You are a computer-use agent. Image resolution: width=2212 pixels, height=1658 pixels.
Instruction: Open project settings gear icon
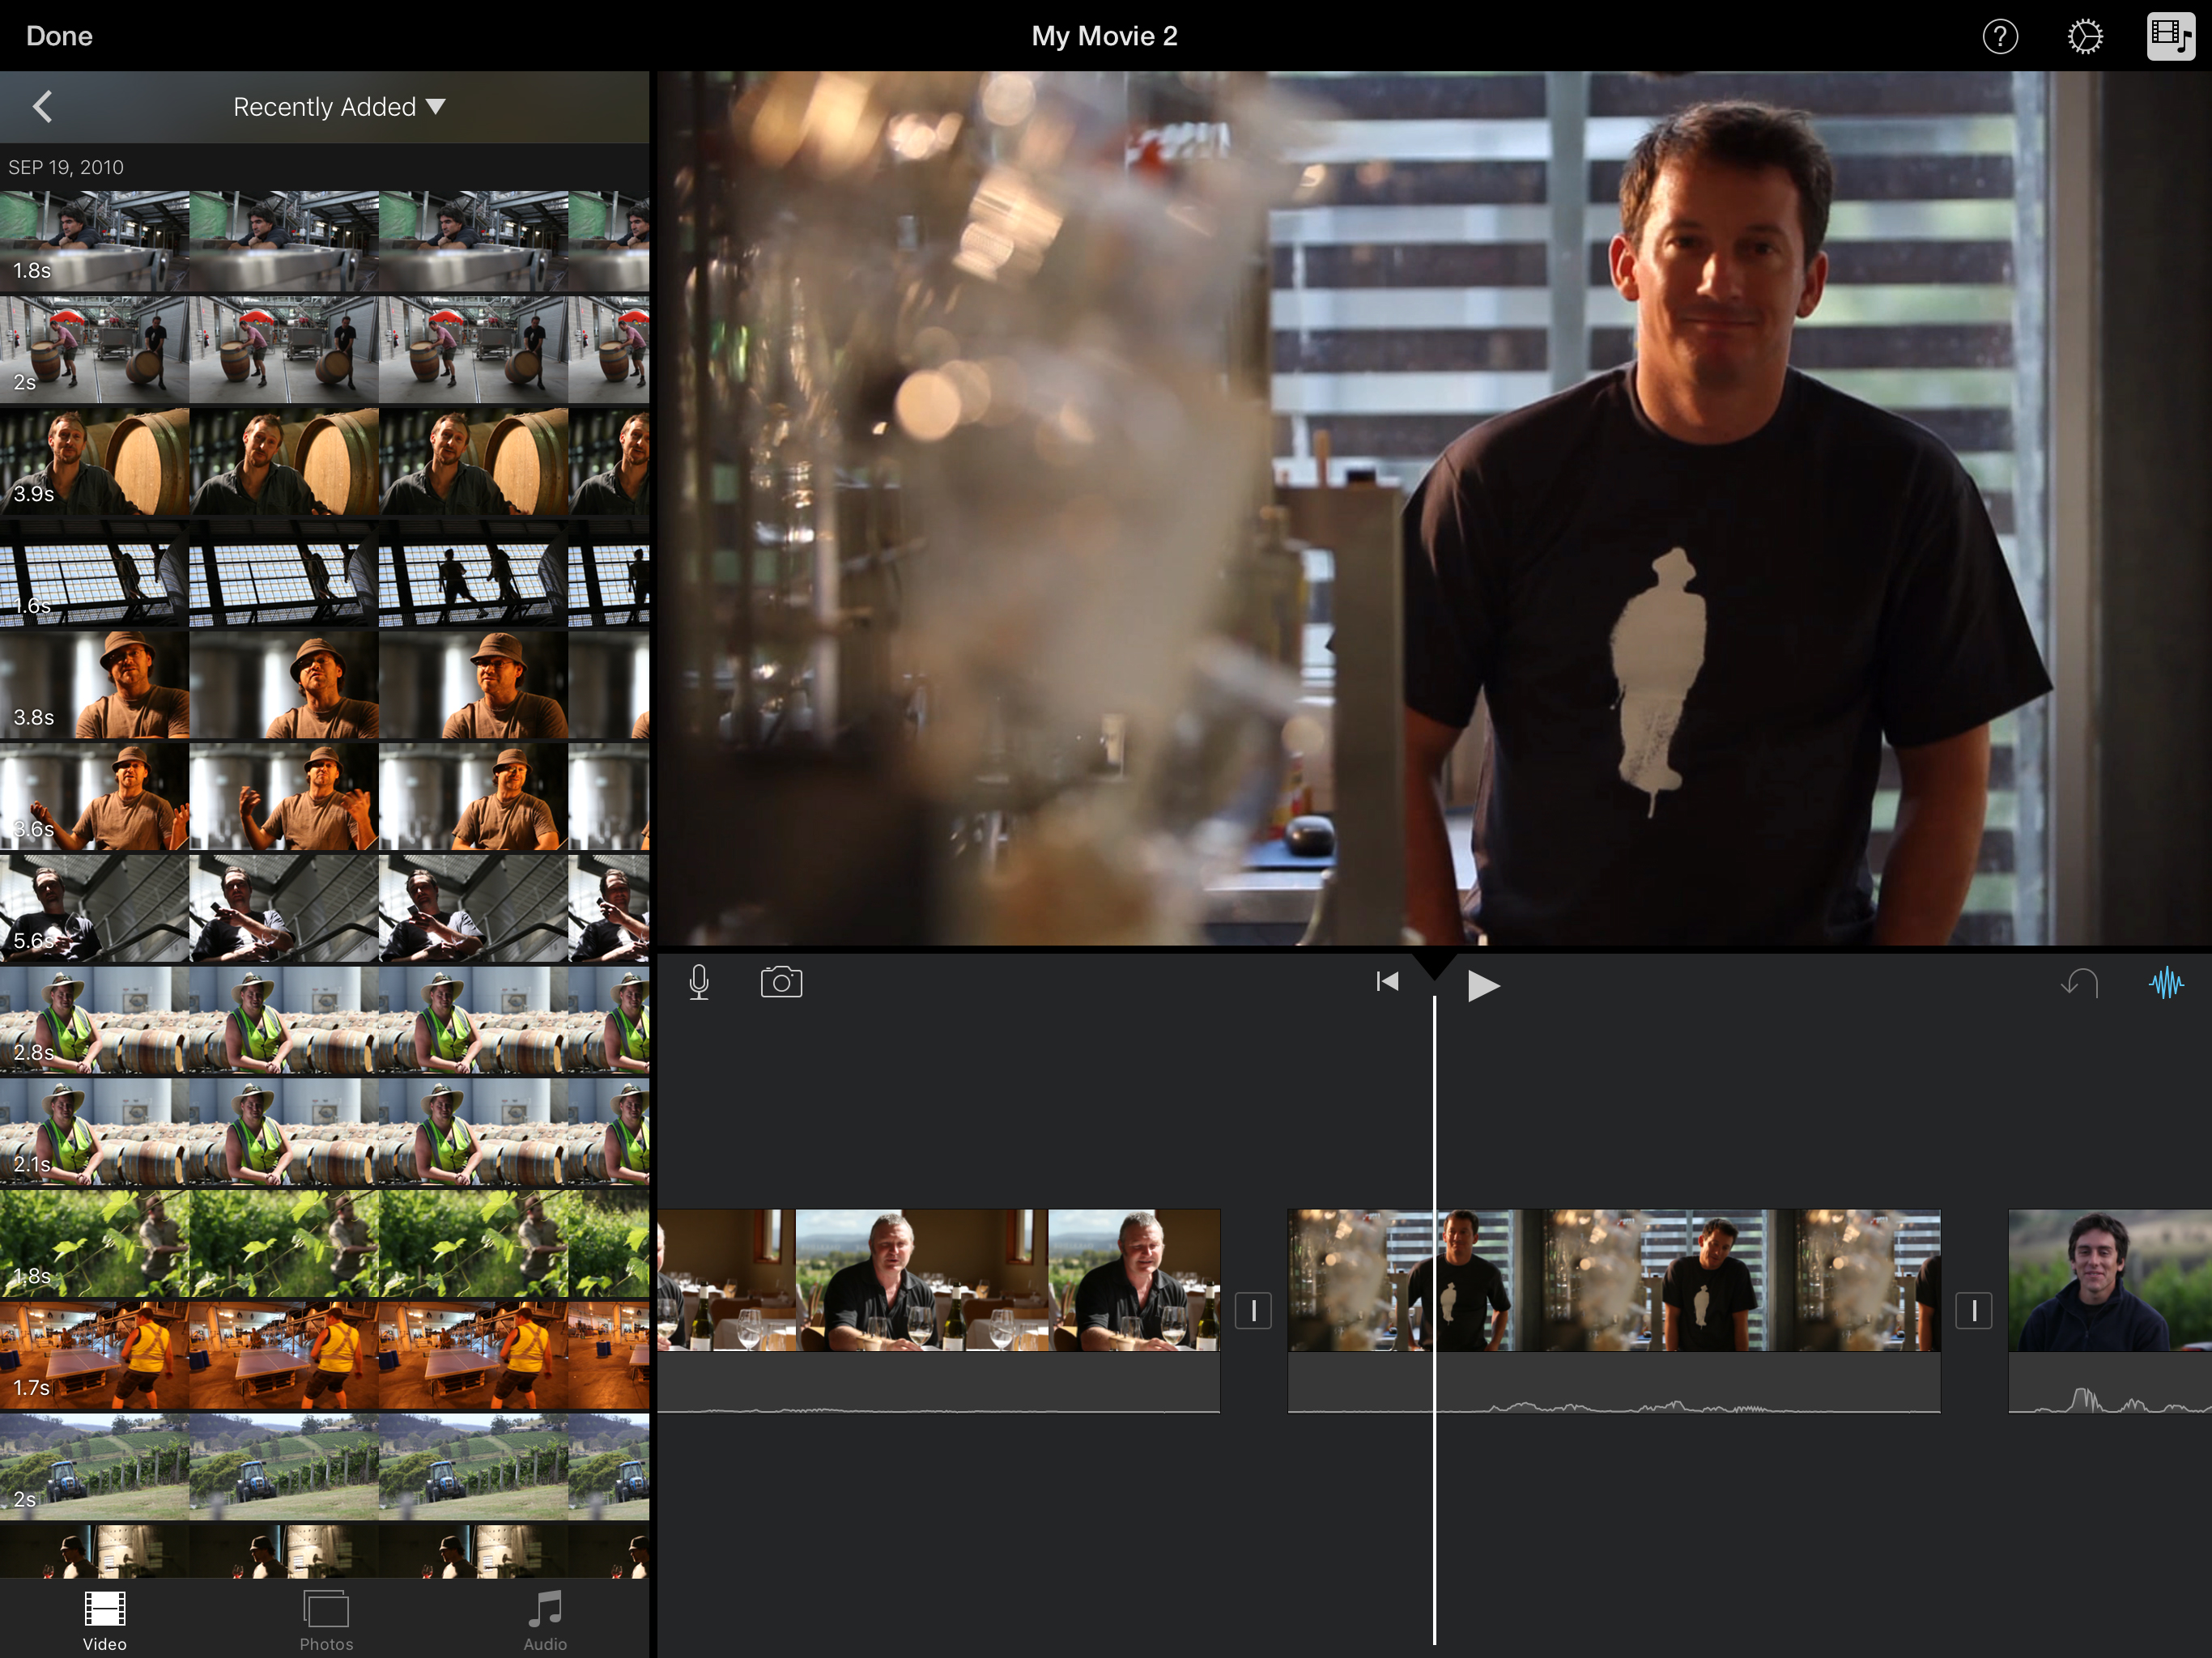[x=2085, y=37]
